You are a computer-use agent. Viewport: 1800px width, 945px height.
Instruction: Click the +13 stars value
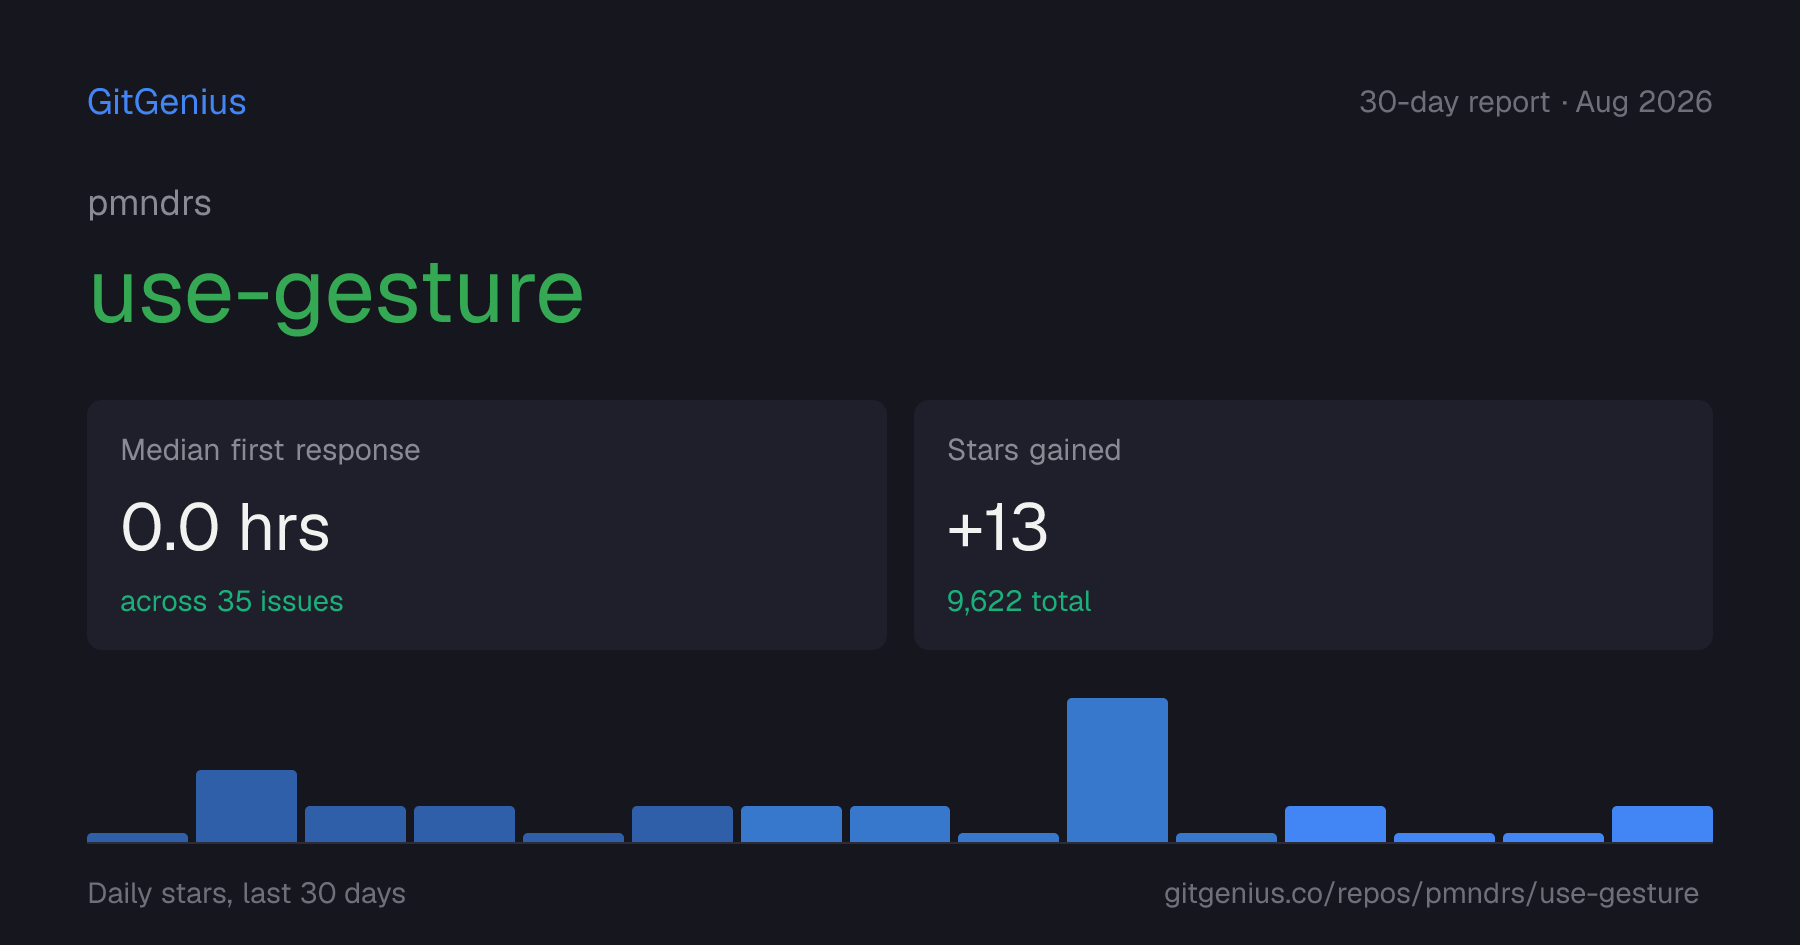[998, 528]
